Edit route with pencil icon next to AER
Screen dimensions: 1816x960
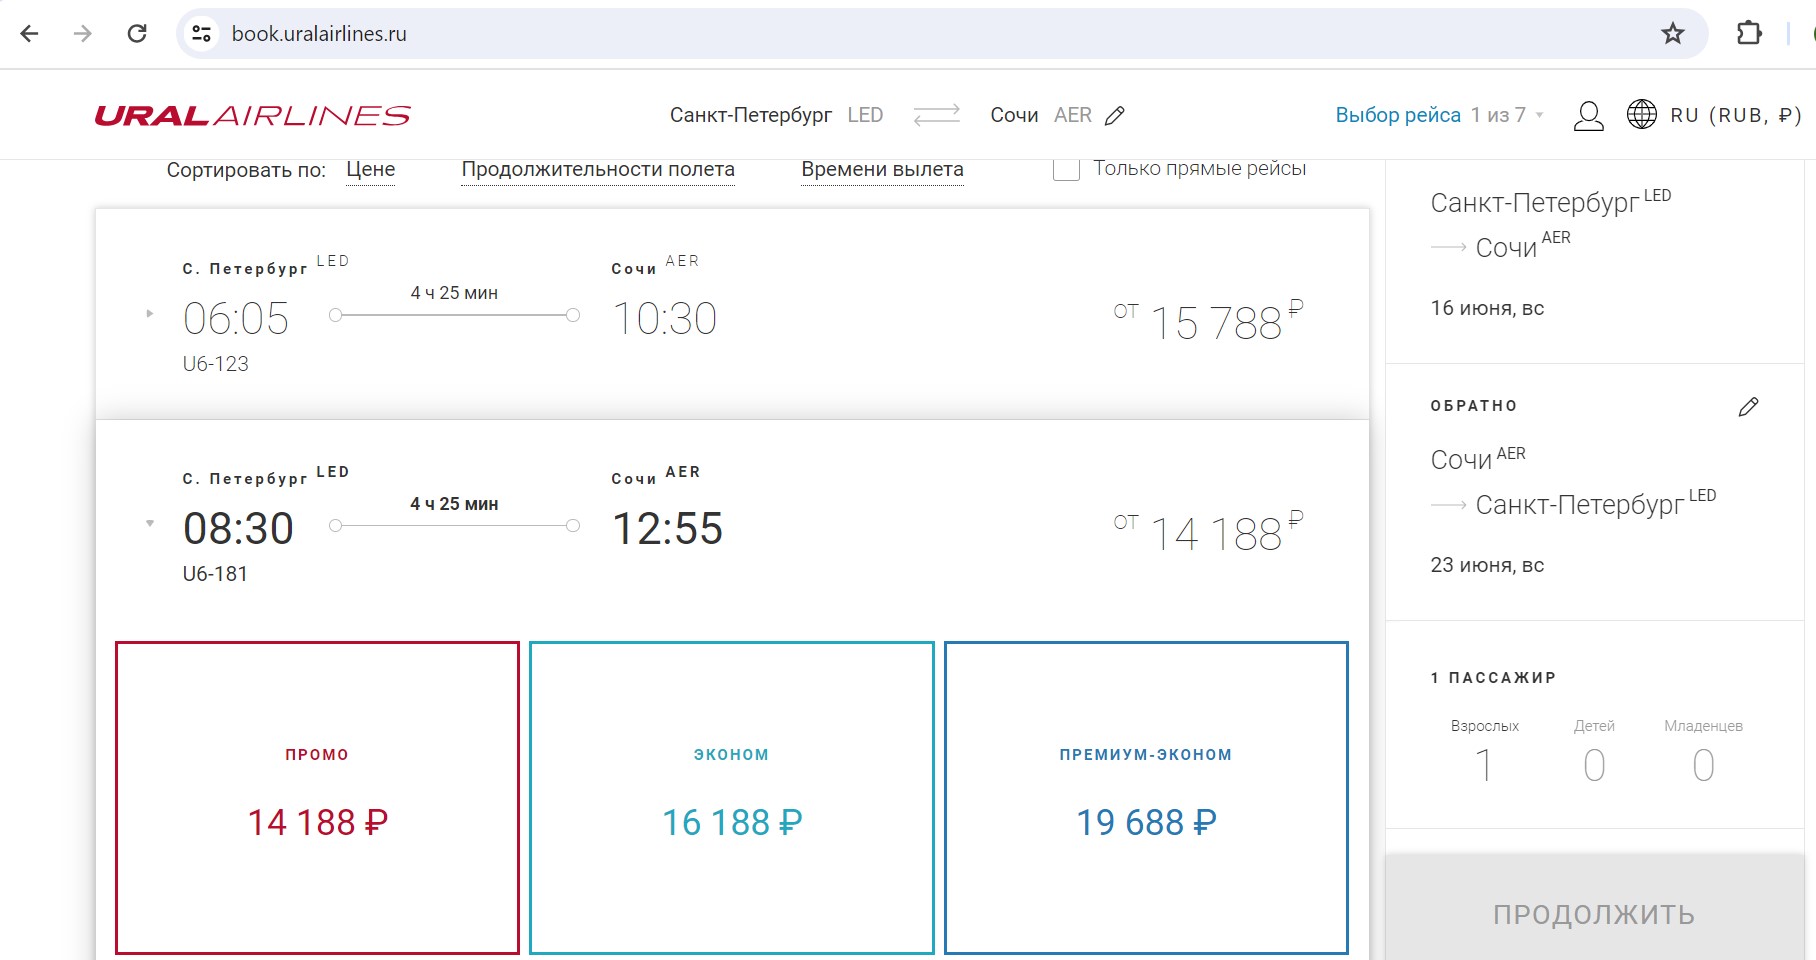(x=1115, y=116)
